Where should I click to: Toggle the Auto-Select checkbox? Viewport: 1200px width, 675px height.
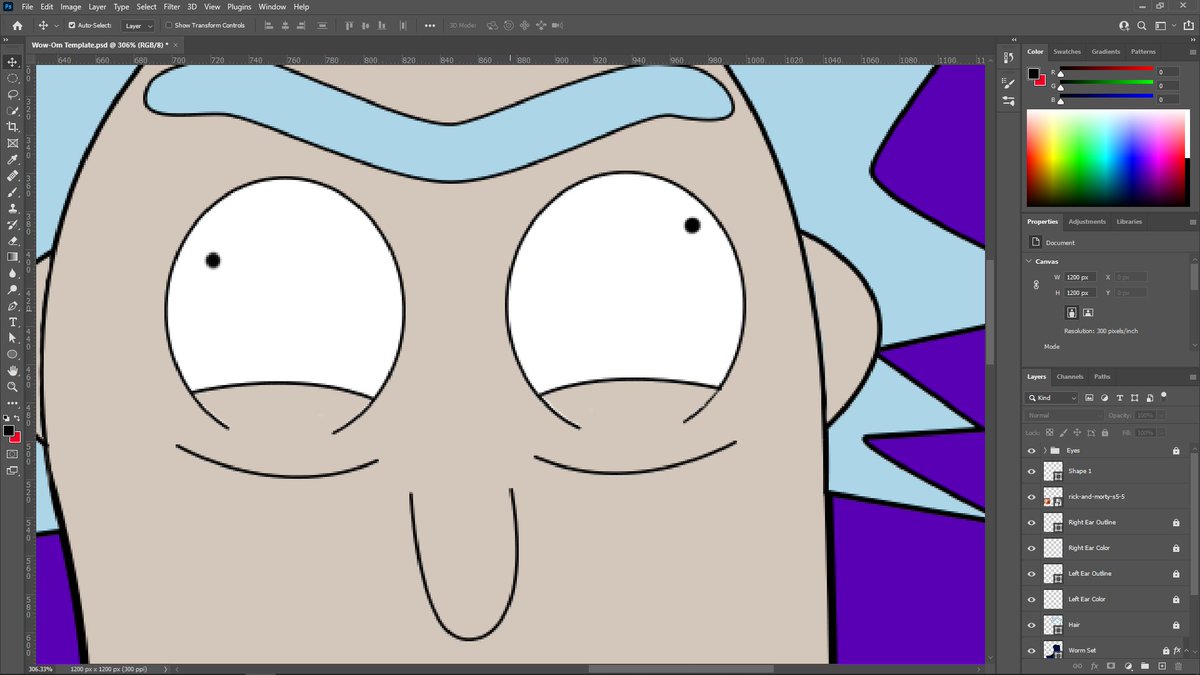point(71,25)
